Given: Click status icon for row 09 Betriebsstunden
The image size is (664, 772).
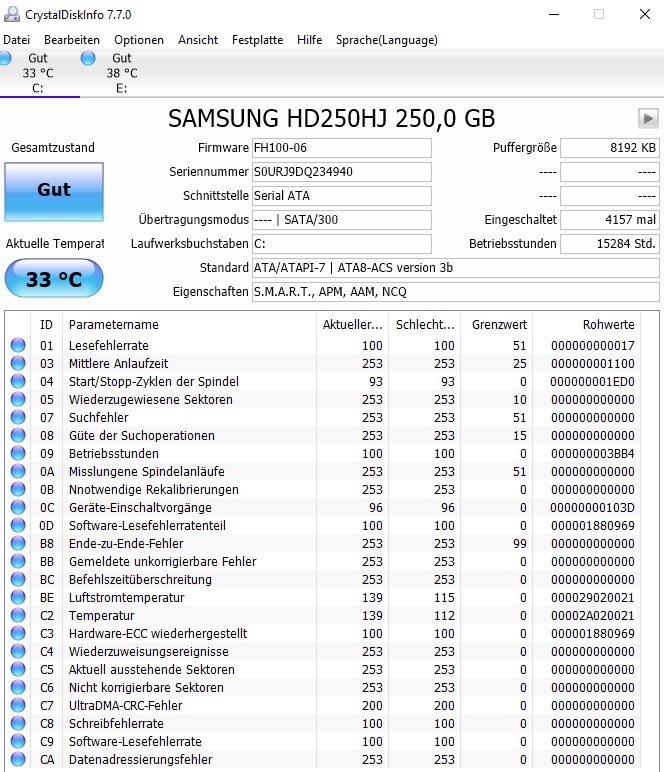Looking at the screenshot, I should 18,453.
